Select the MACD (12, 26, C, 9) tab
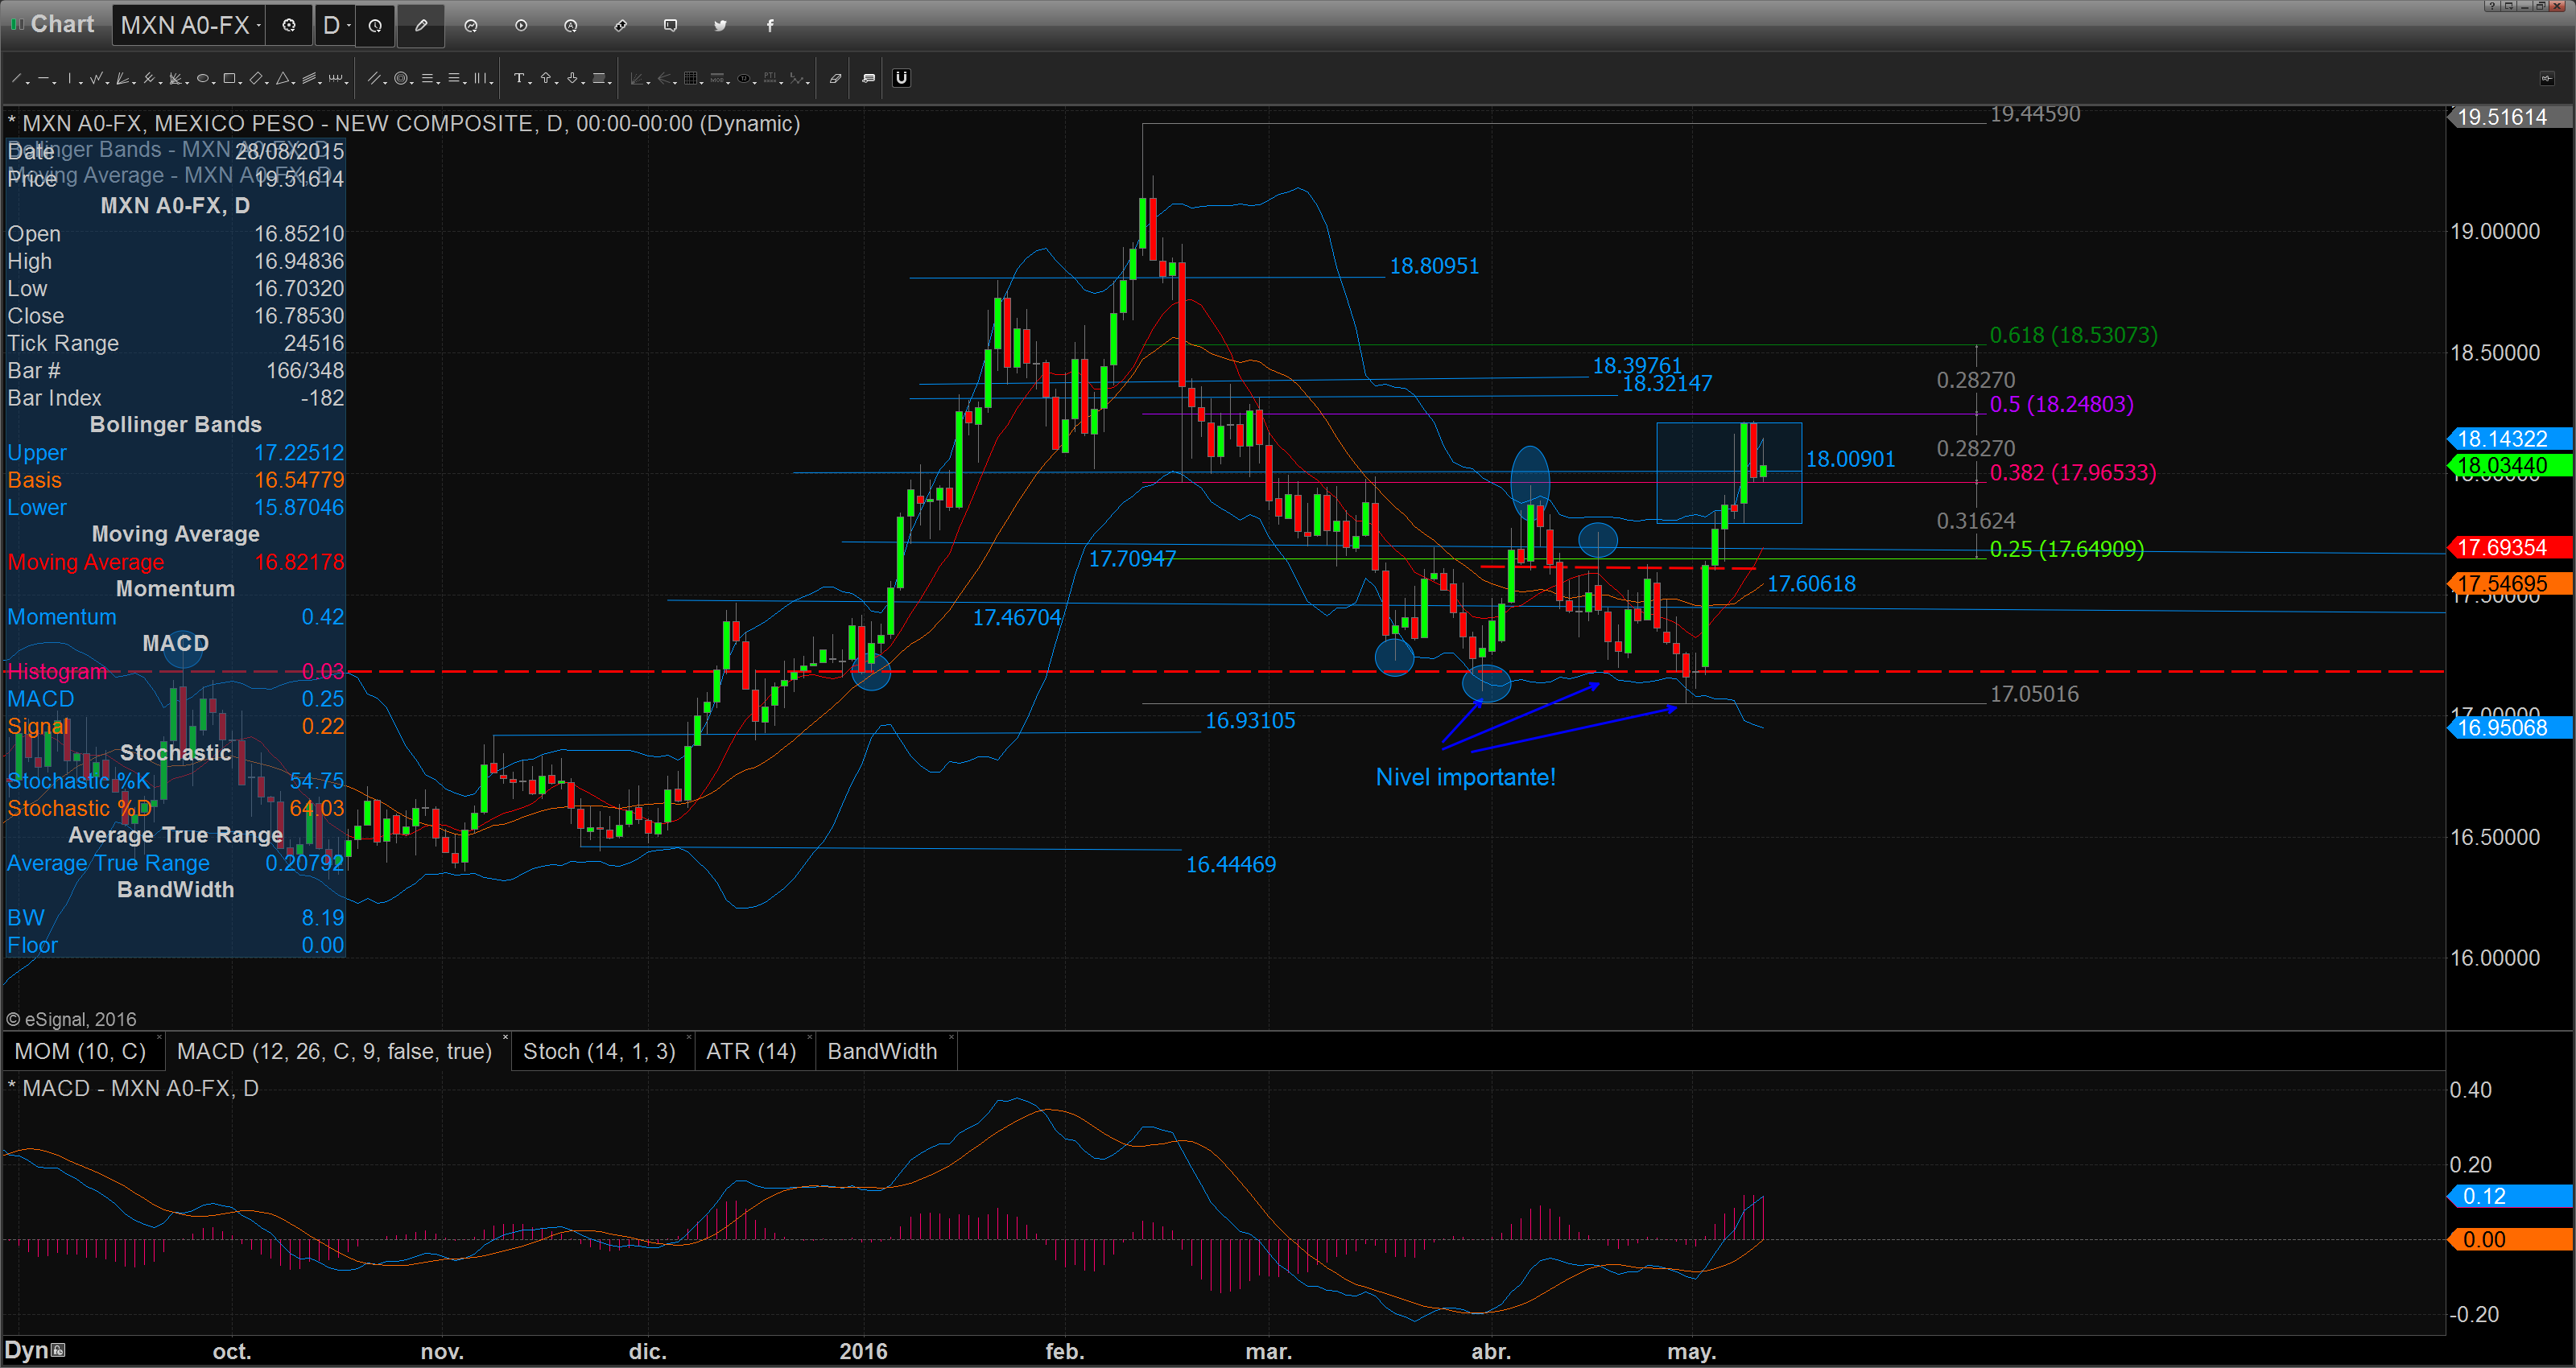The image size is (2576, 1368). coord(334,1051)
